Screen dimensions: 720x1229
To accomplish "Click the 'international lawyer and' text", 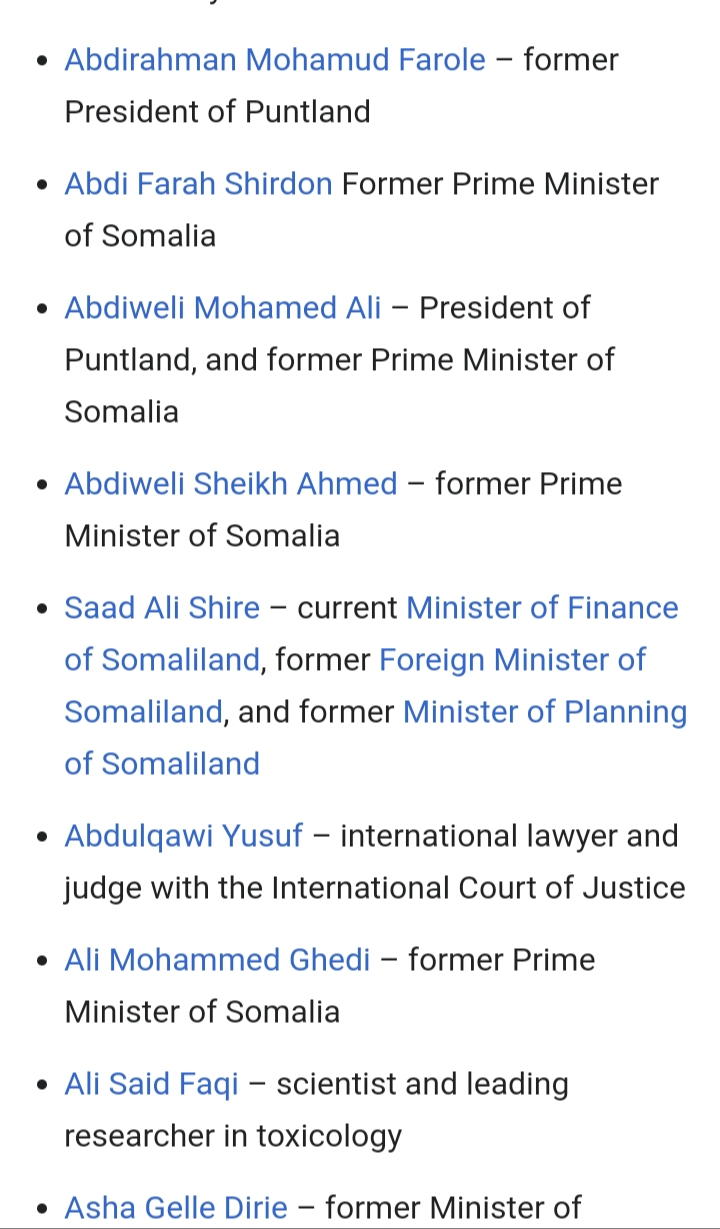I will (509, 836).
